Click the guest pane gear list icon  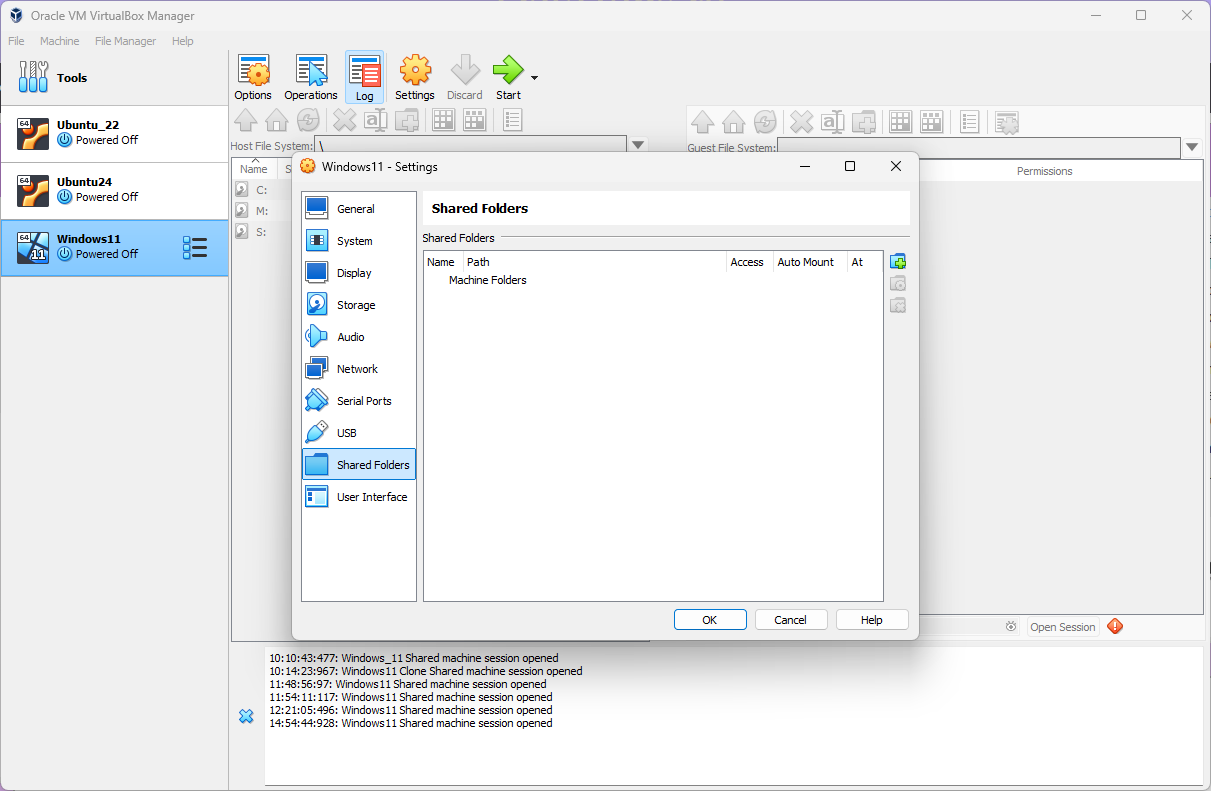[x=1006, y=122]
